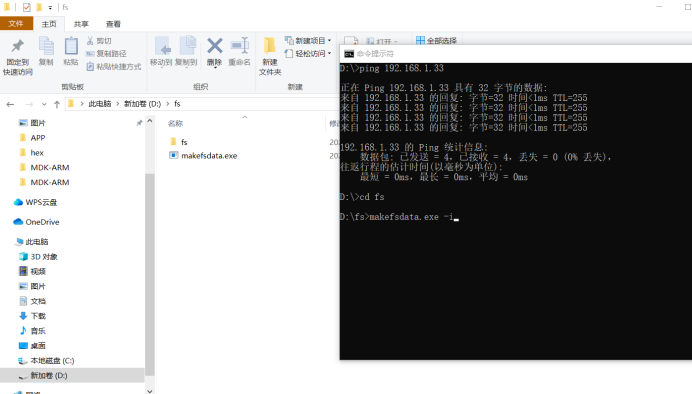Open the Easy access dropdown
The image size is (692, 394).
[x=308, y=53]
